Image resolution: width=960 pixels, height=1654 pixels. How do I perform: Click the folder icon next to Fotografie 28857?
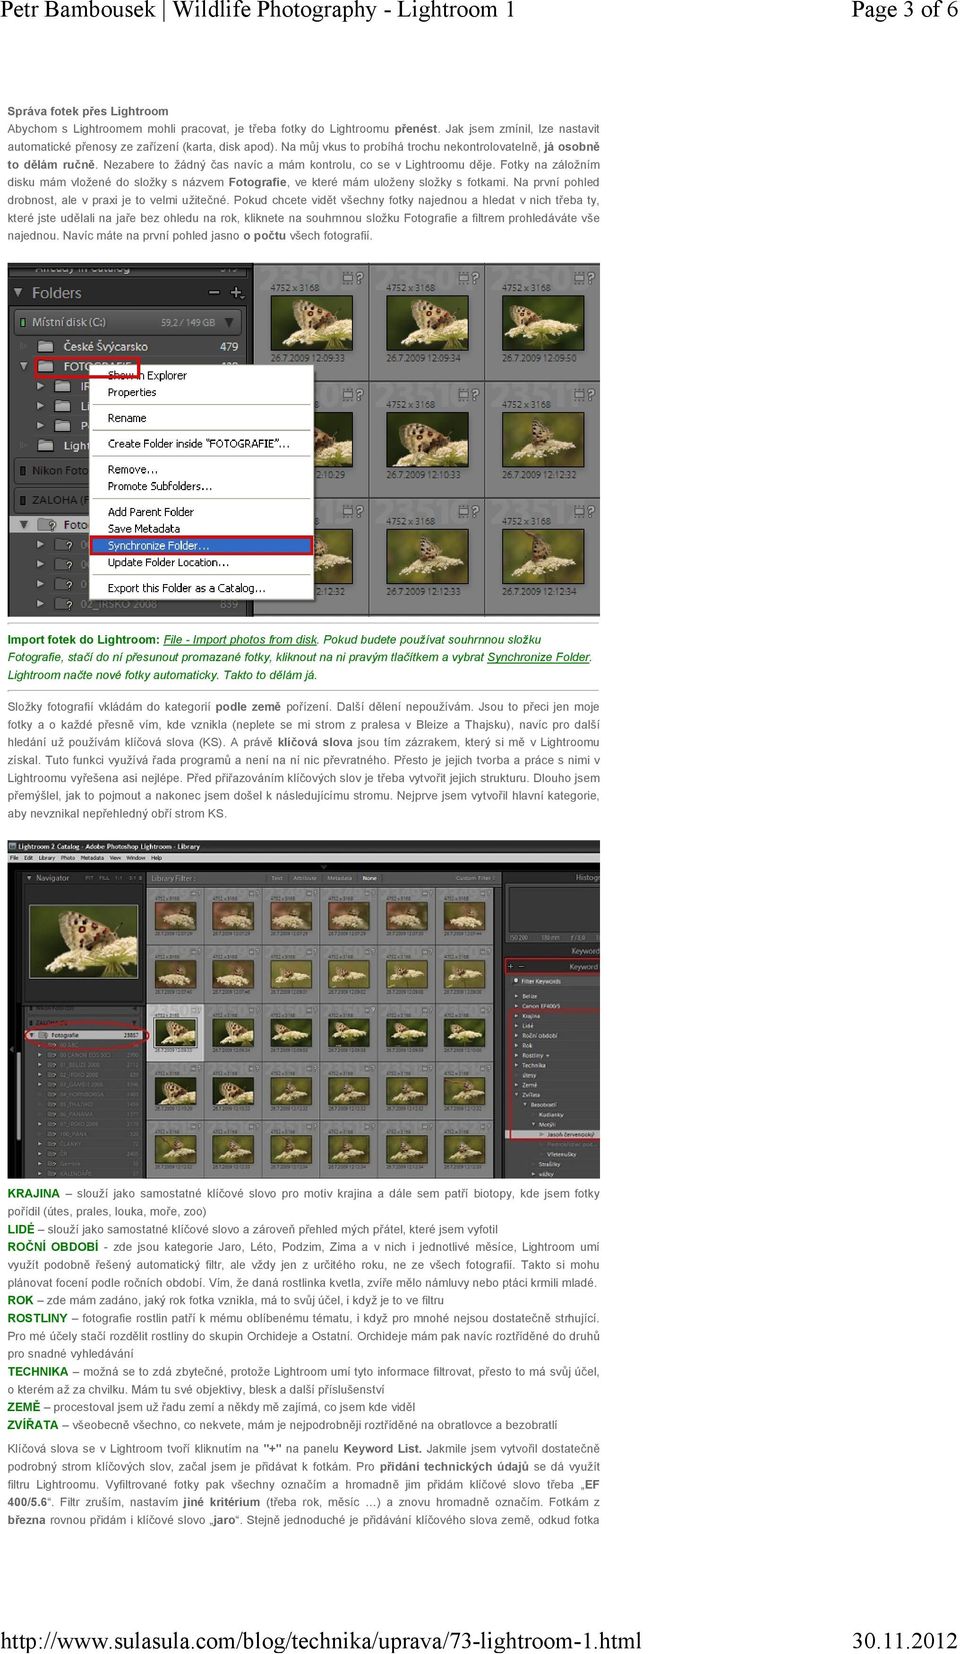45,1035
